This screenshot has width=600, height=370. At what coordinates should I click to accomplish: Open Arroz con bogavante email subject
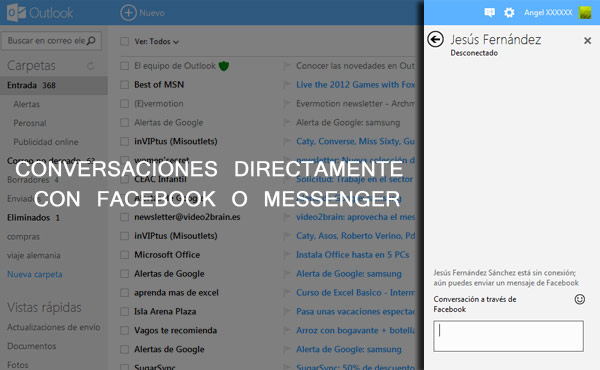coord(355,330)
